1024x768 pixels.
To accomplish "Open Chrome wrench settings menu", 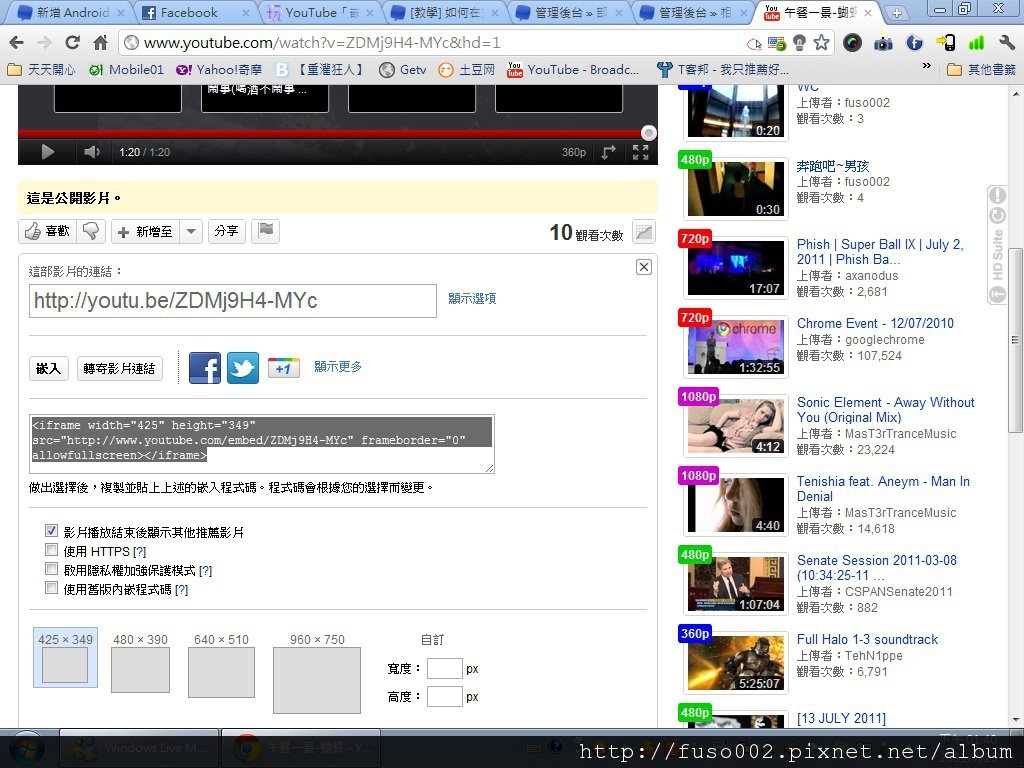I will point(1006,43).
